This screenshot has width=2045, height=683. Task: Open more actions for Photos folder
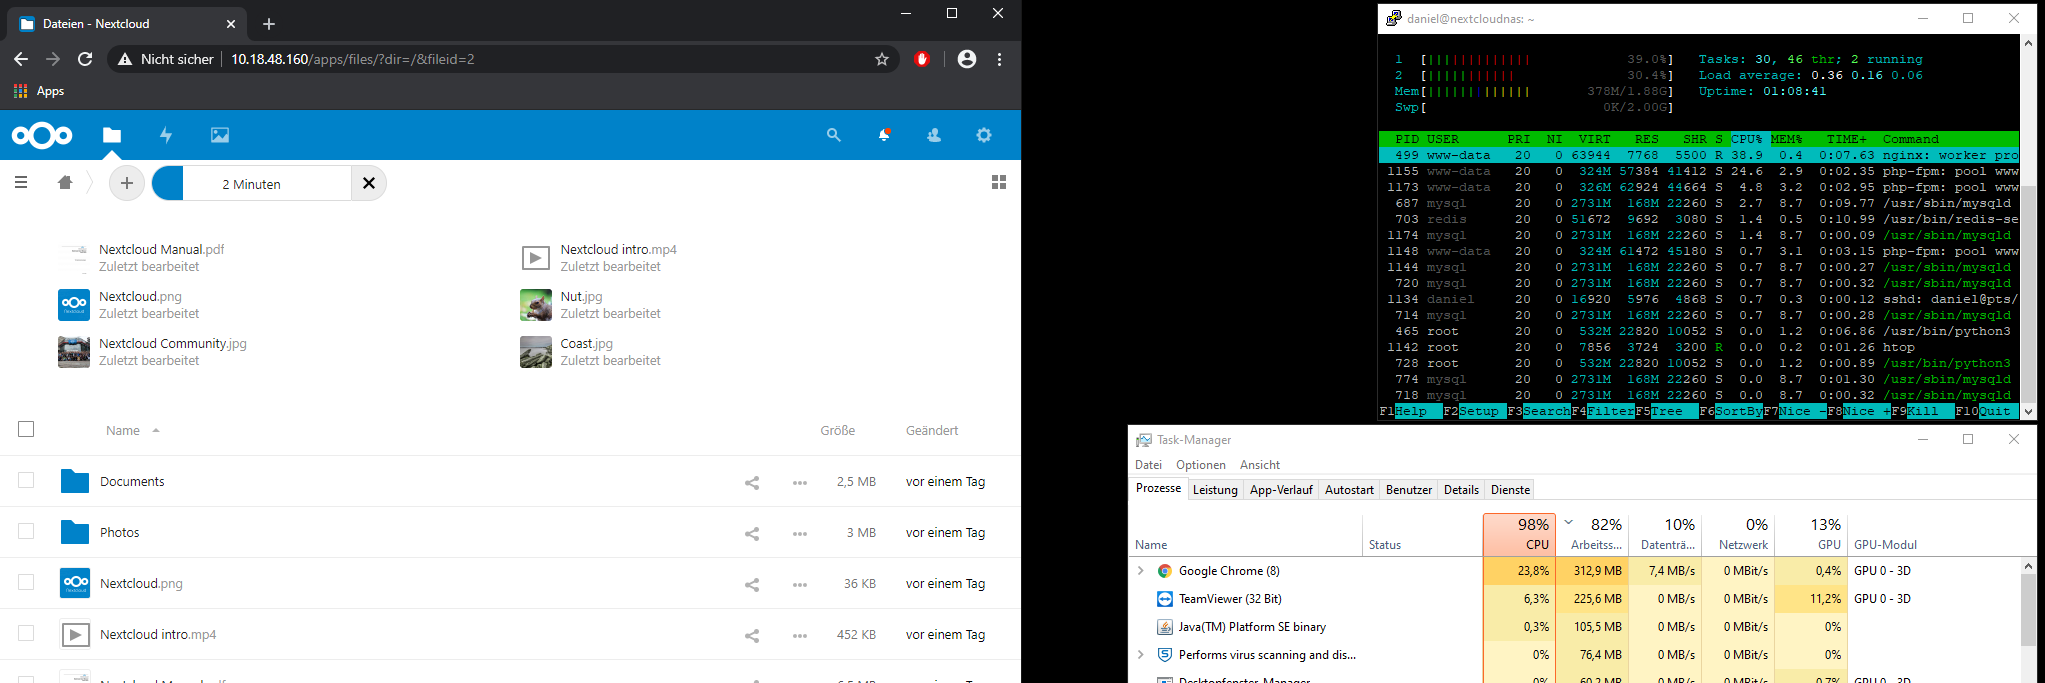799,533
